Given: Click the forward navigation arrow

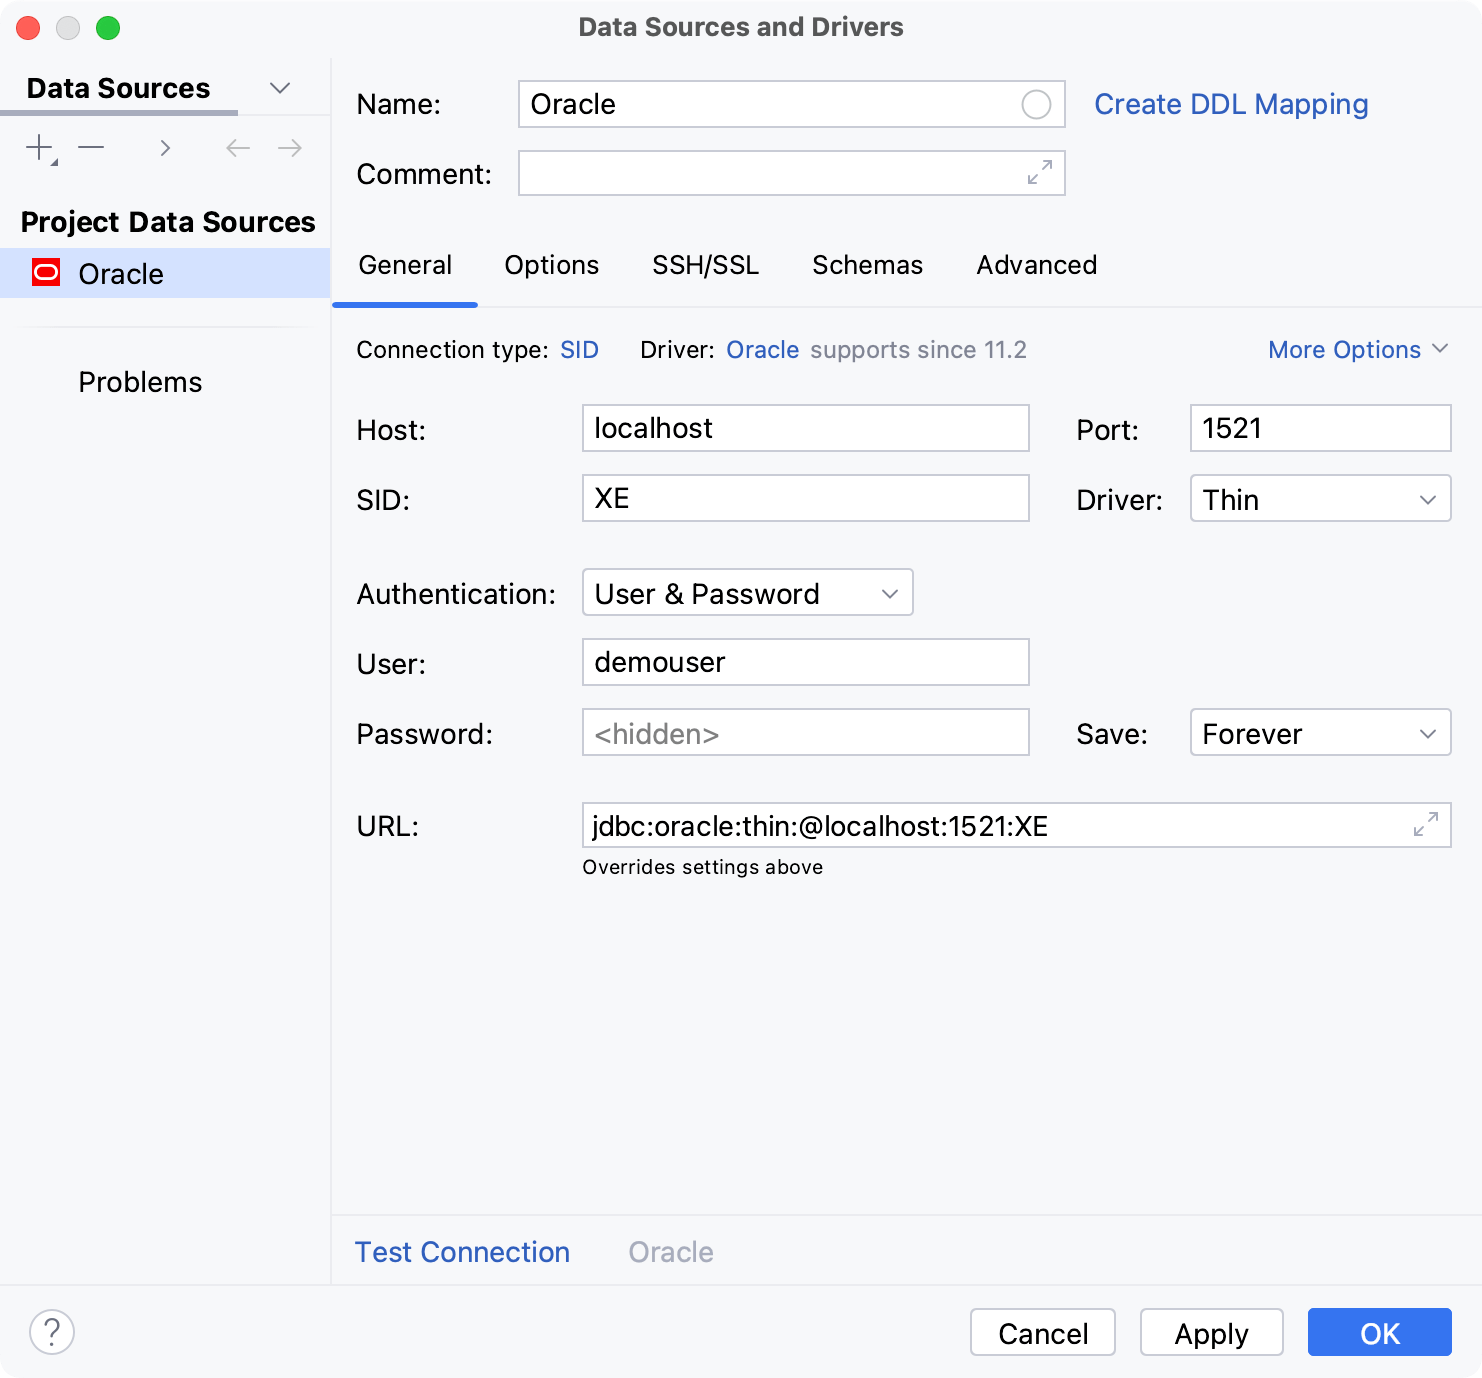Looking at the screenshot, I should (289, 147).
